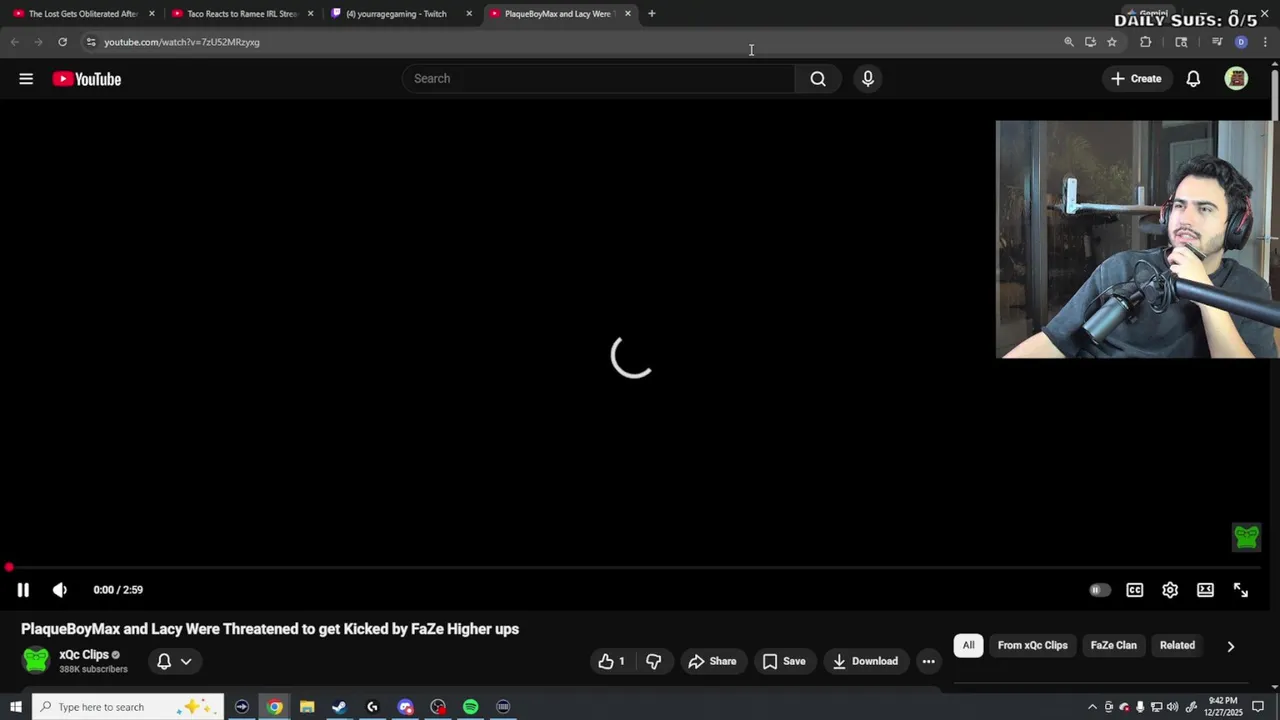
Task: Open the Extensions puzzle icon
Action: click(x=1146, y=42)
